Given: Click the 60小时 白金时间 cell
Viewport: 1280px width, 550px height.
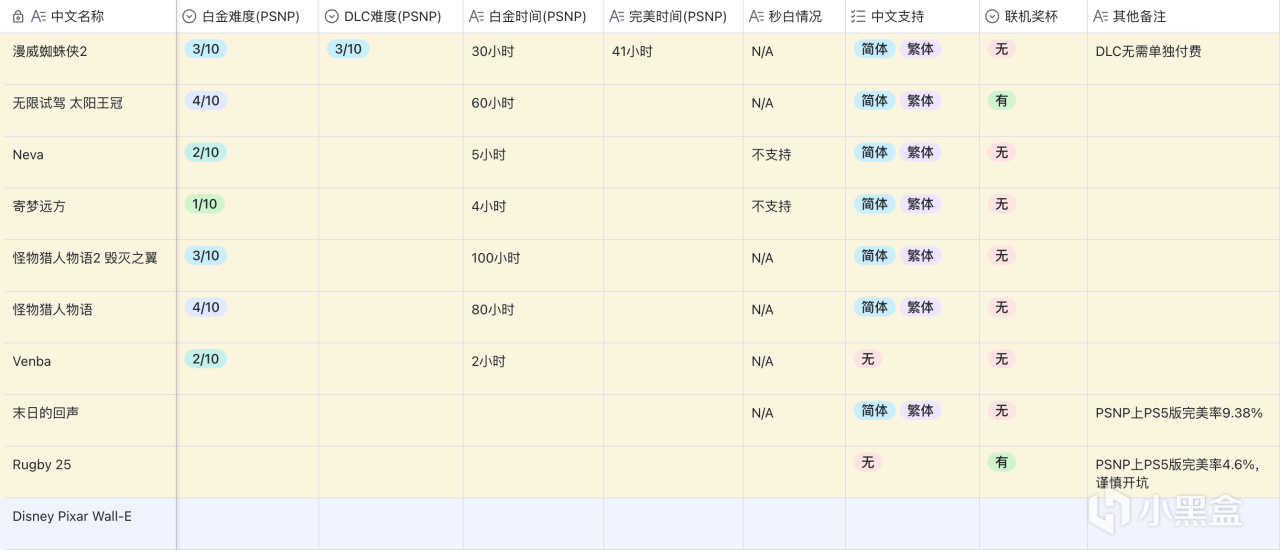Looking at the screenshot, I should [533, 111].
